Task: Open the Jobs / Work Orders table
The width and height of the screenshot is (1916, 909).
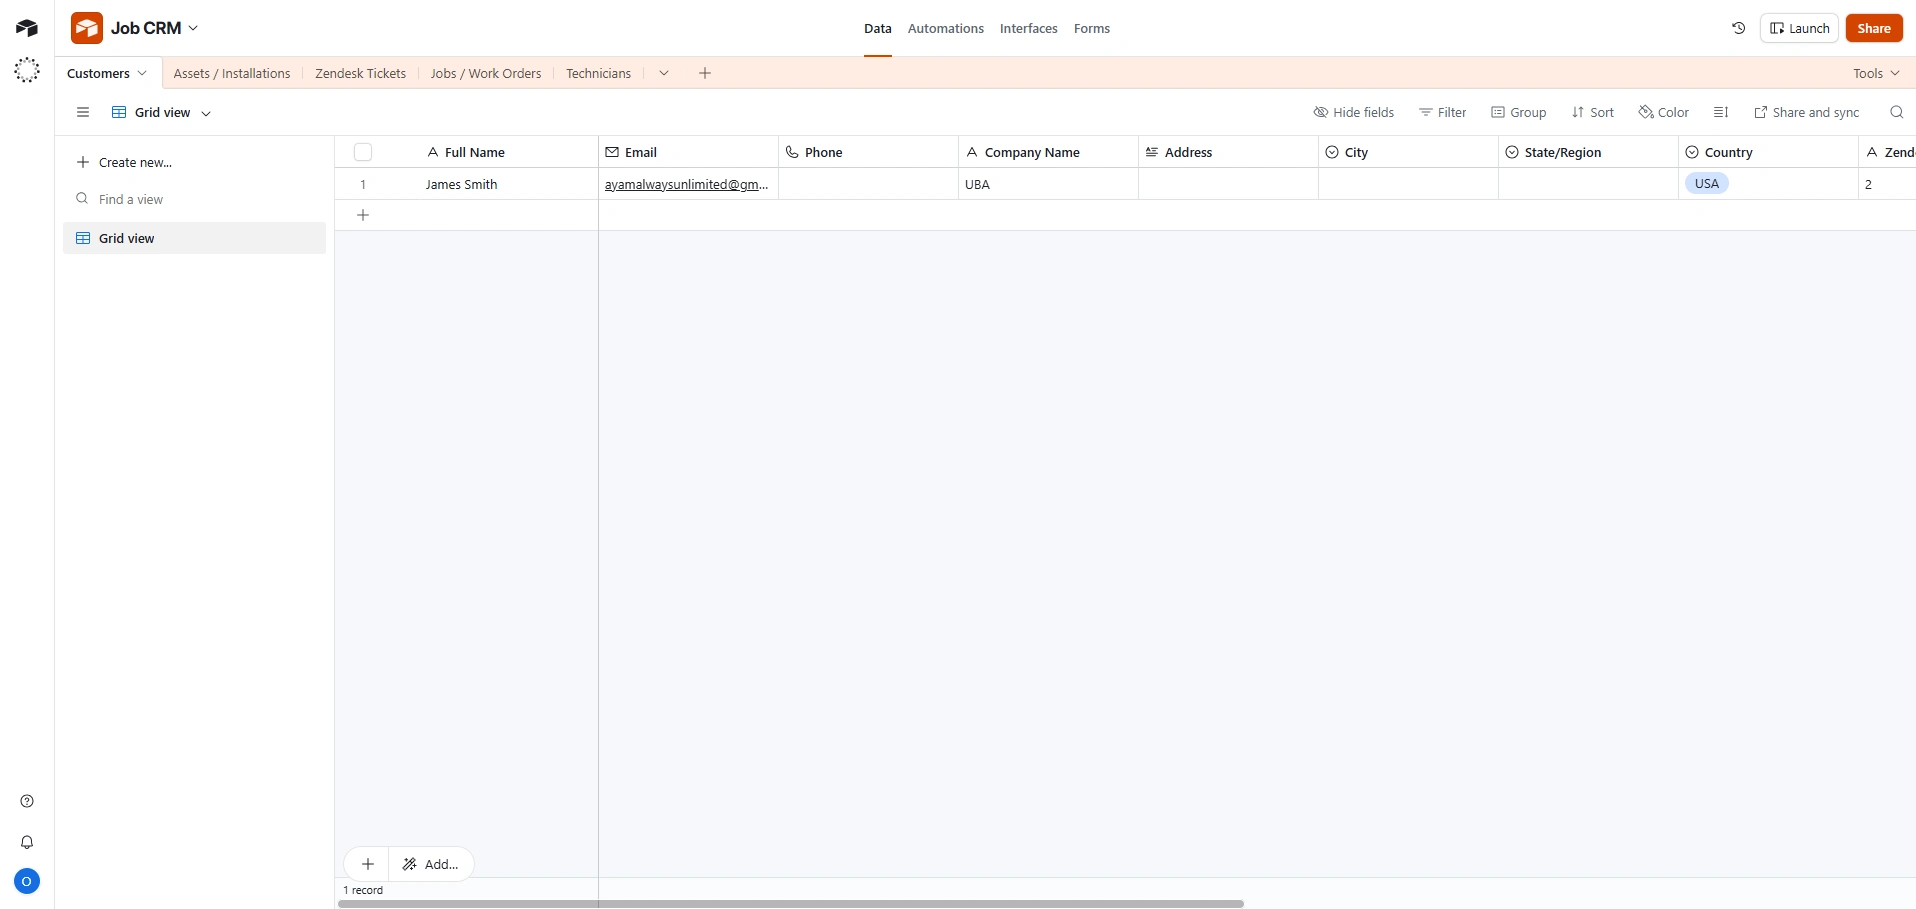Action: coord(486,73)
